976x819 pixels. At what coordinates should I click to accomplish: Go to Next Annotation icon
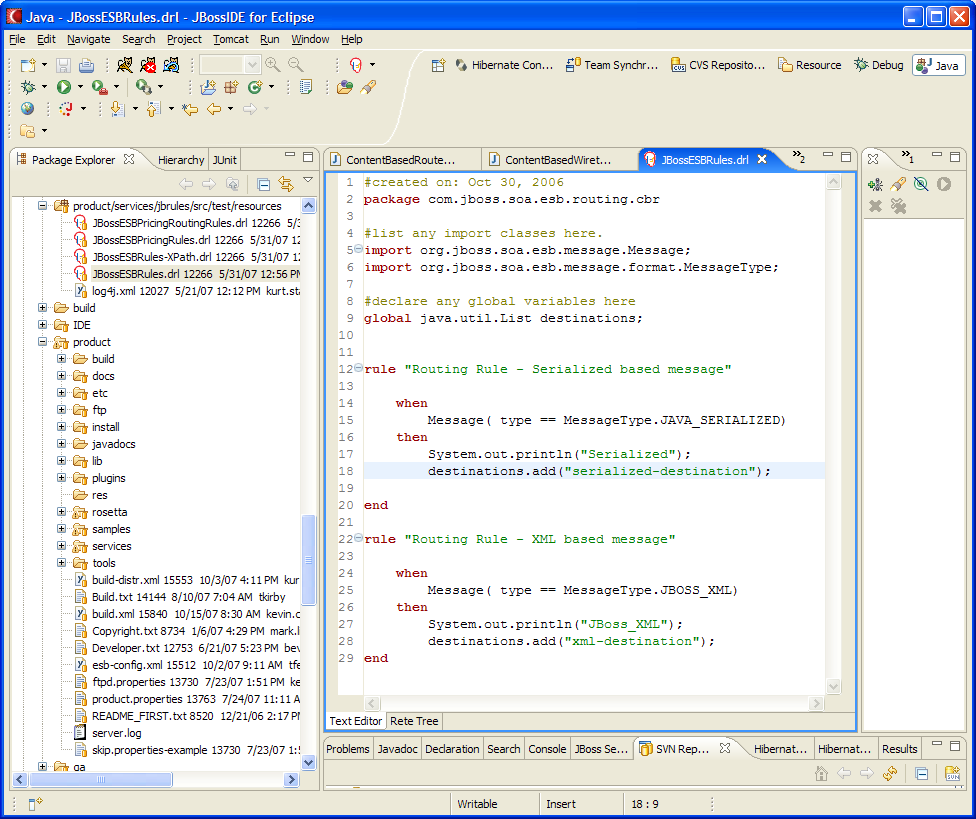(x=116, y=109)
